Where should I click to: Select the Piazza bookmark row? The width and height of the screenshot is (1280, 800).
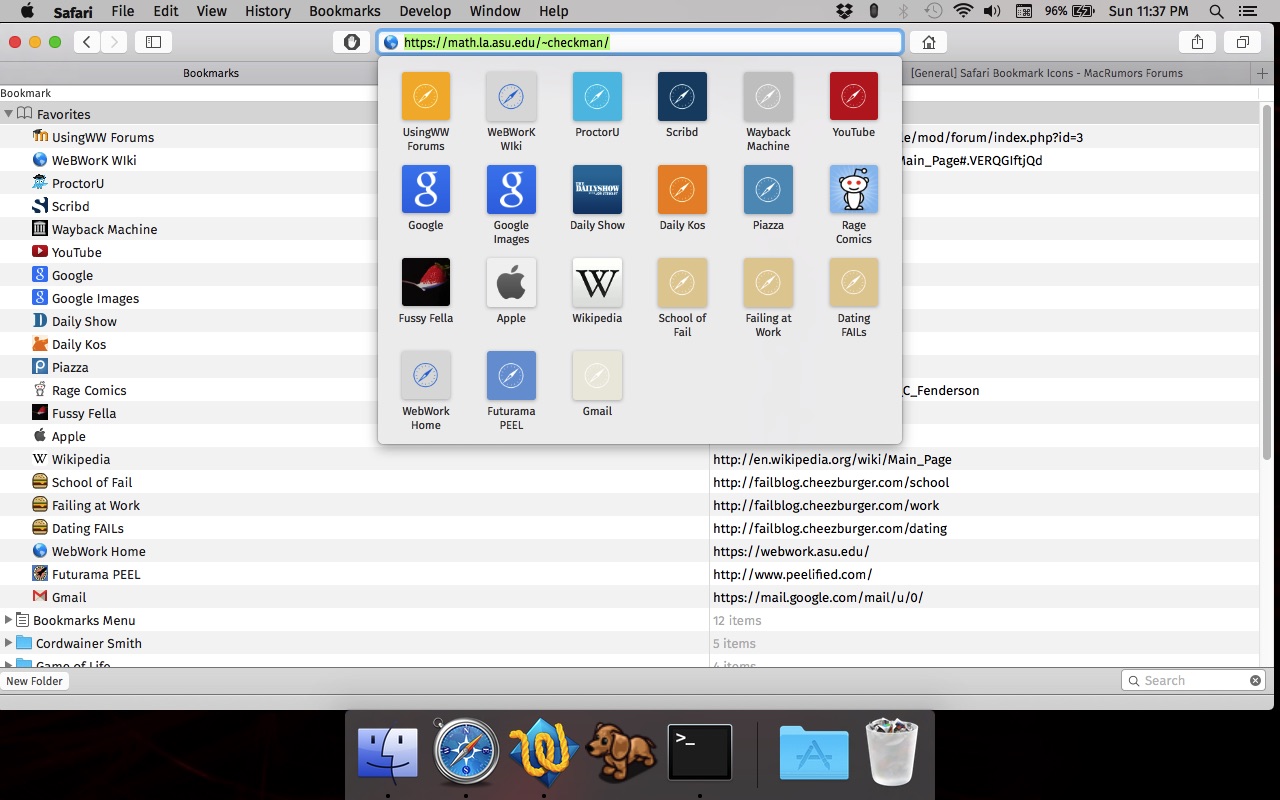click(630, 367)
